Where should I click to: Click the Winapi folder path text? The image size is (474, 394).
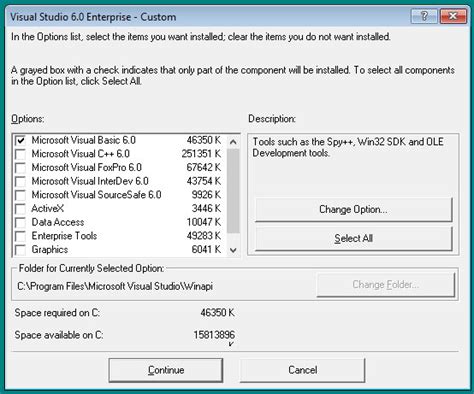(x=115, y=286)
